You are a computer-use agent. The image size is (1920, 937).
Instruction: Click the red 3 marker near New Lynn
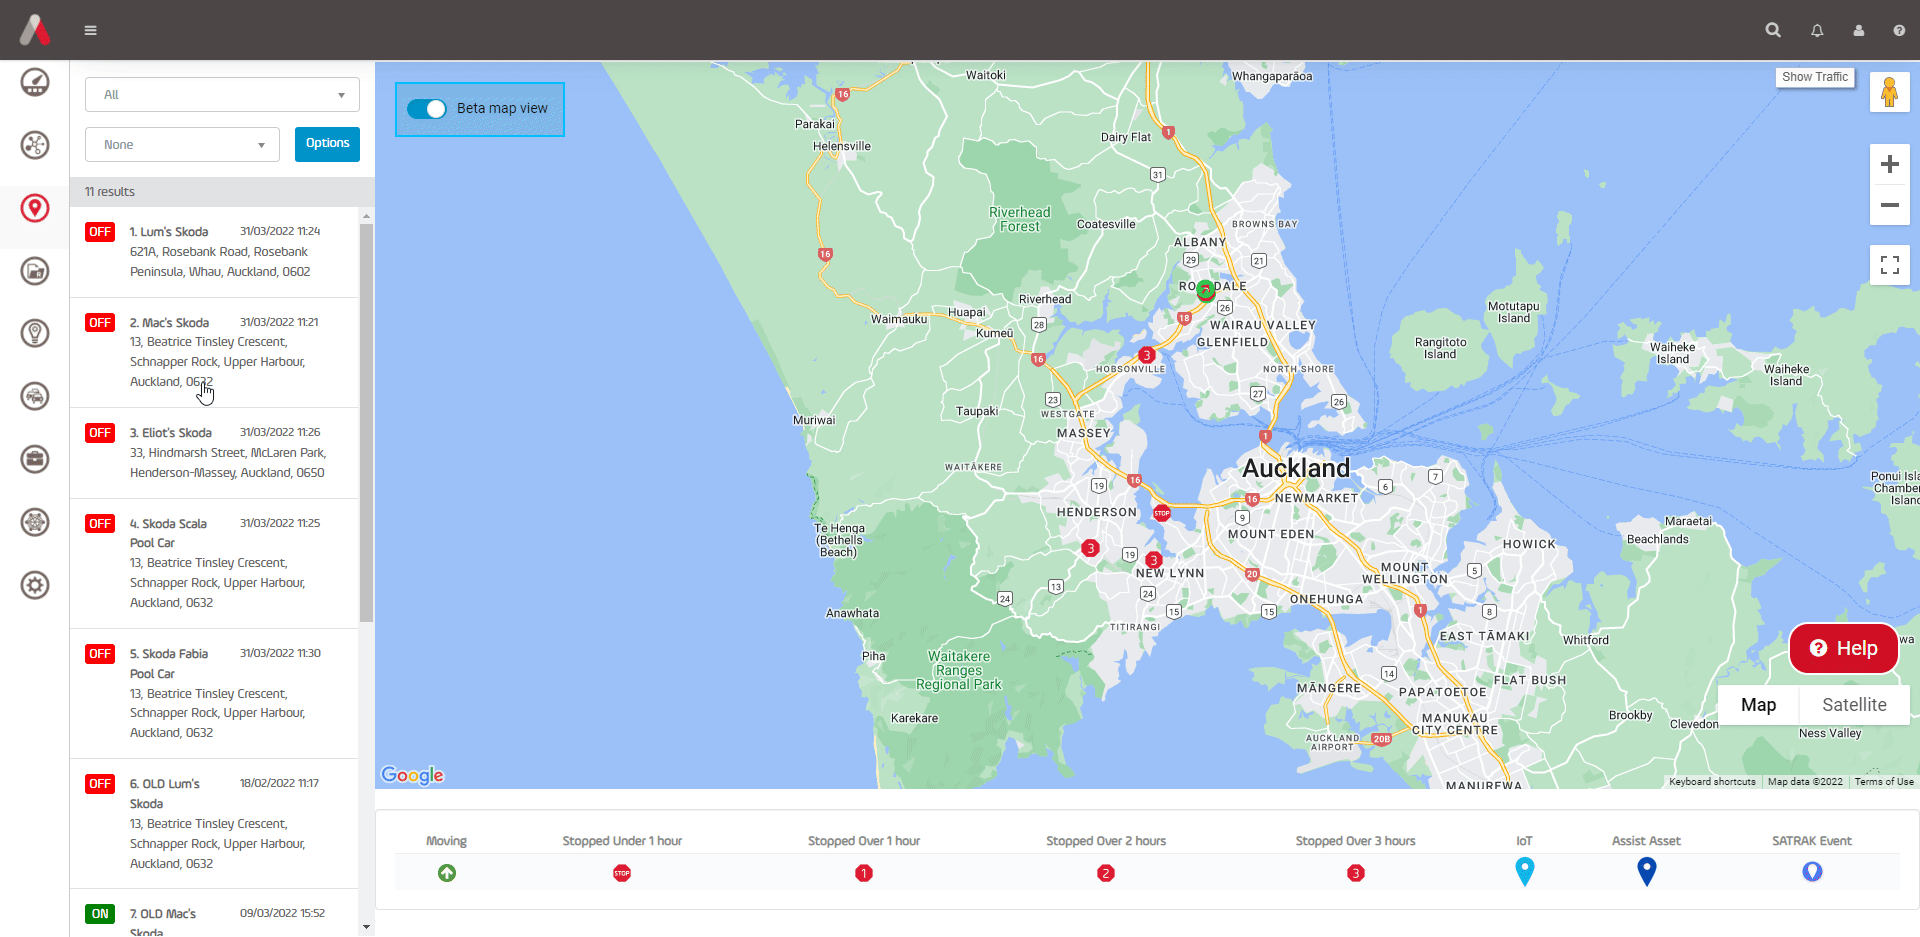point(1153,560)
